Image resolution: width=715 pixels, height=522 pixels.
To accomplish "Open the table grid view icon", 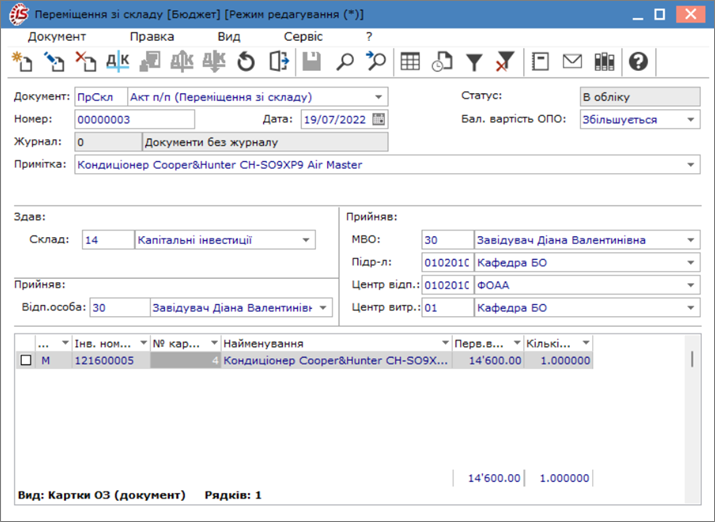I will pyautogui.click(x=410, y=62).
